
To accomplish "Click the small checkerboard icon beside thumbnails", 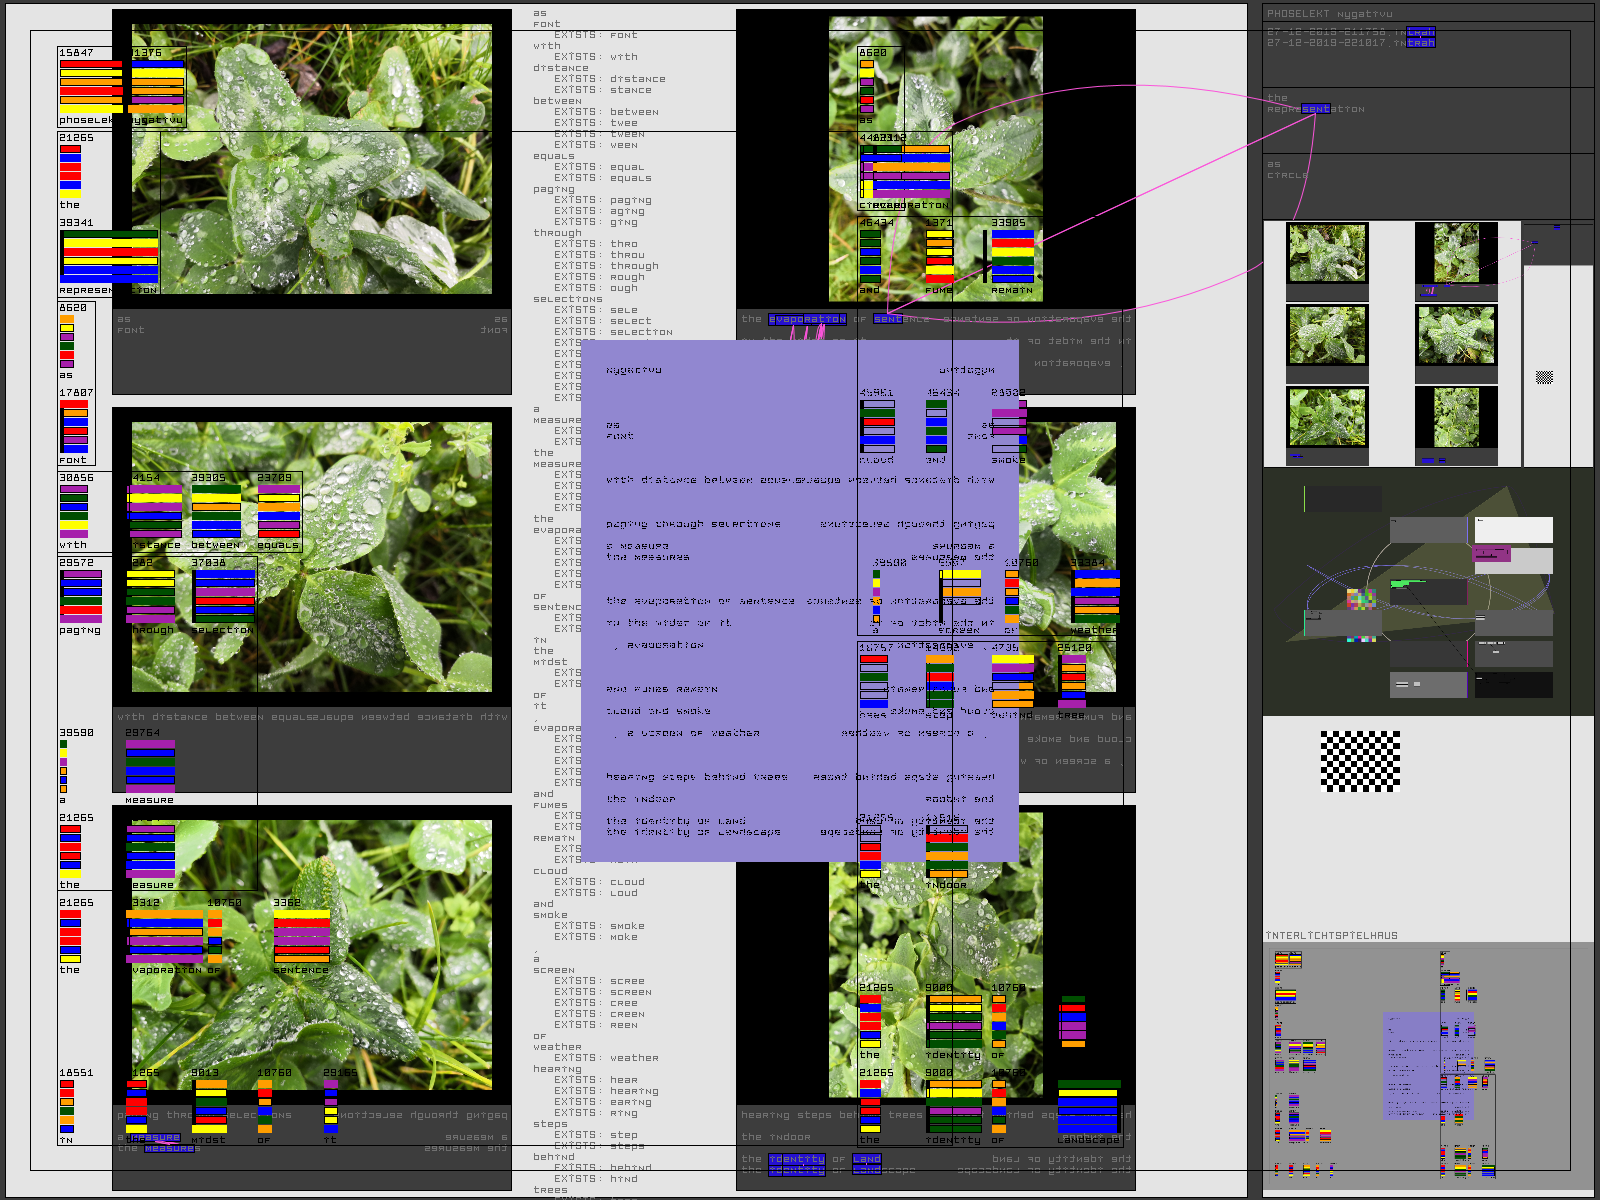I will [x=1544, y=377].
